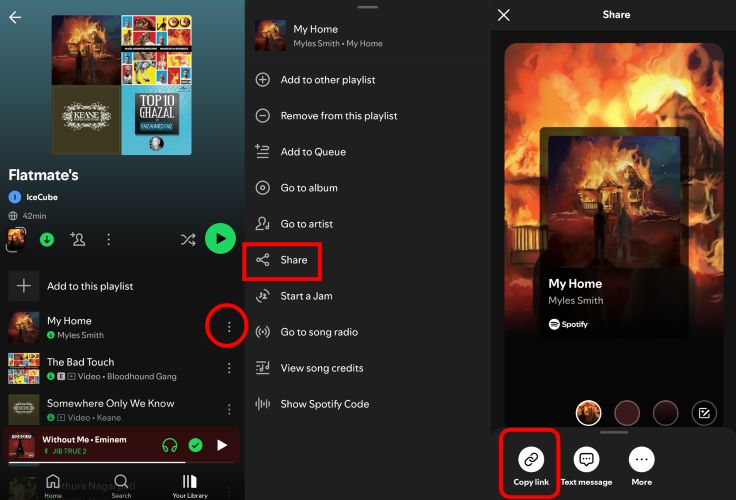Viewport: 736px width, 500px height.
Task: Select My Home track row in playlist
Action: tap(122, 327)
